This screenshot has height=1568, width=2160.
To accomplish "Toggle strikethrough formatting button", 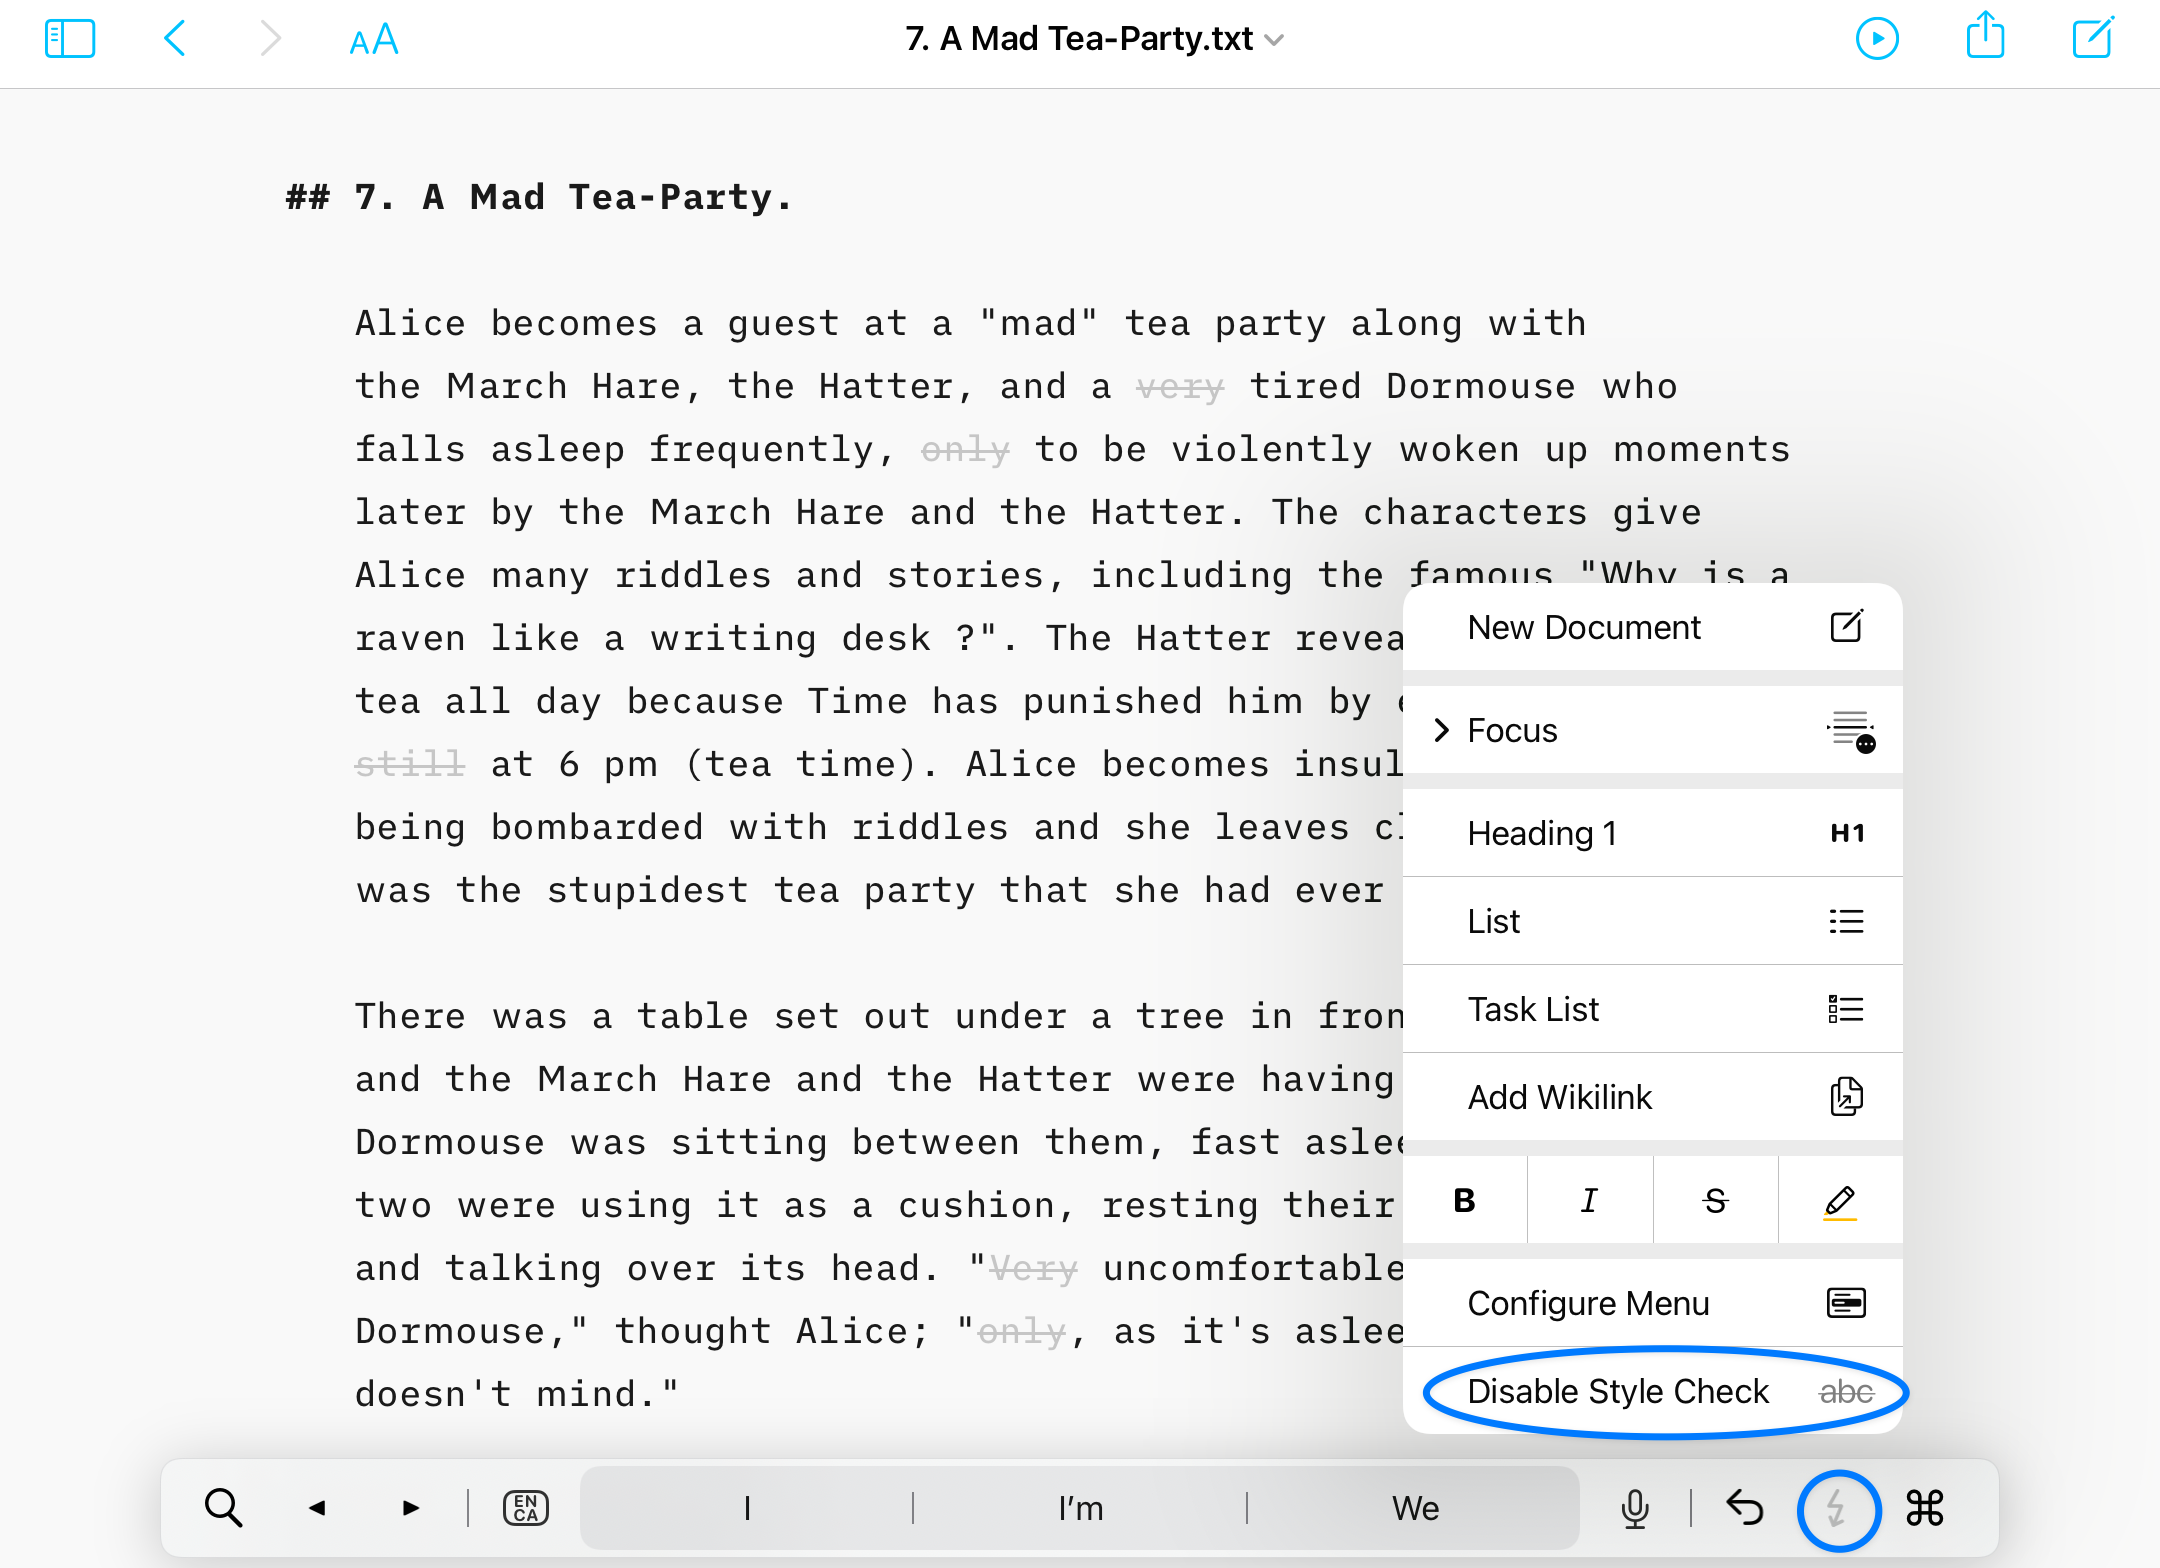I will [1716, 1200].
